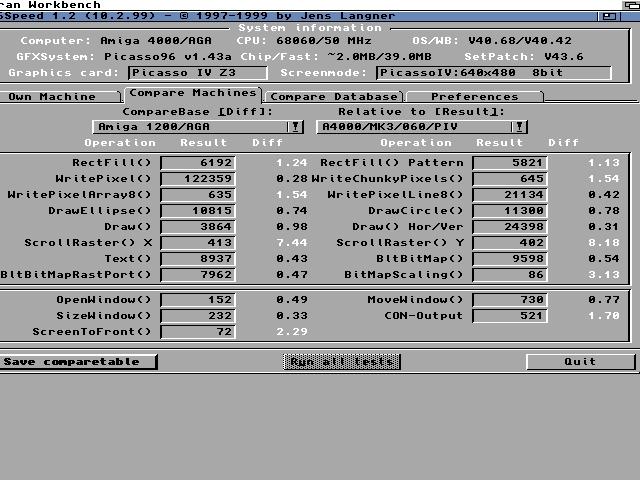This screenshot has height=480, width=640.
Task: Click the BltBitMap() result 9598
Action: [510, 259]
